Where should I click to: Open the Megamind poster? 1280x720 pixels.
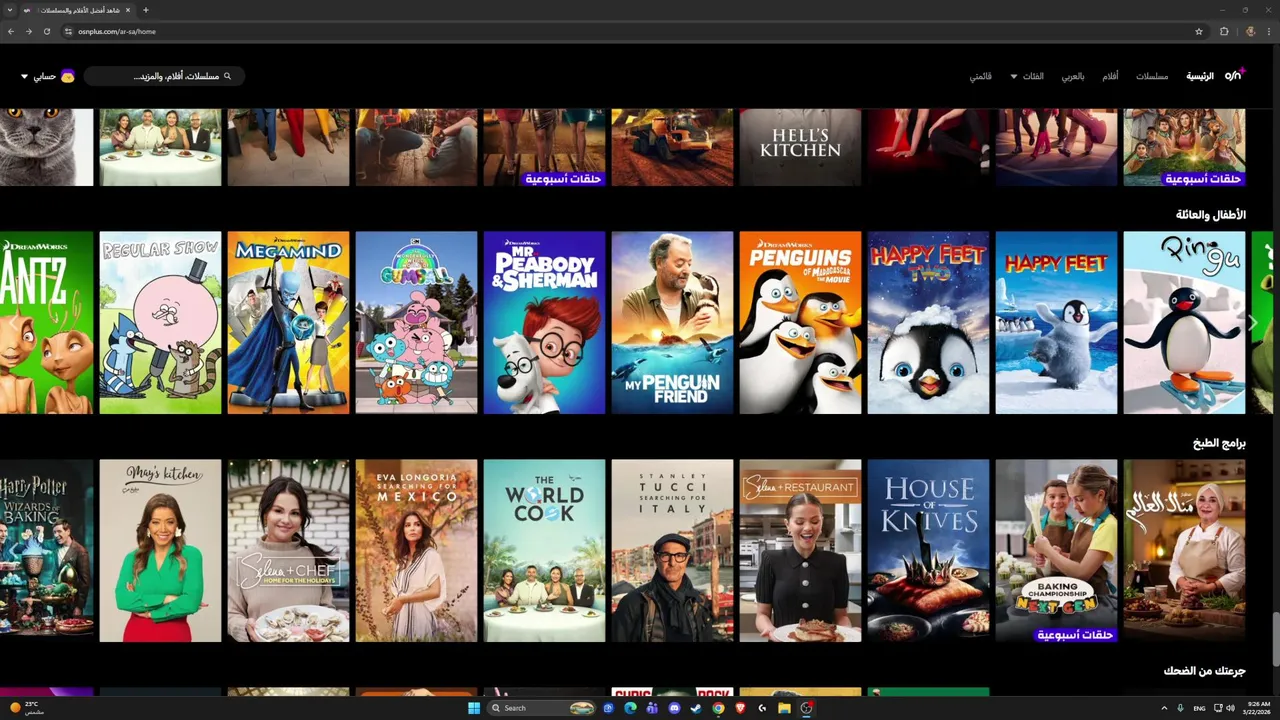[x=288, y=323]
